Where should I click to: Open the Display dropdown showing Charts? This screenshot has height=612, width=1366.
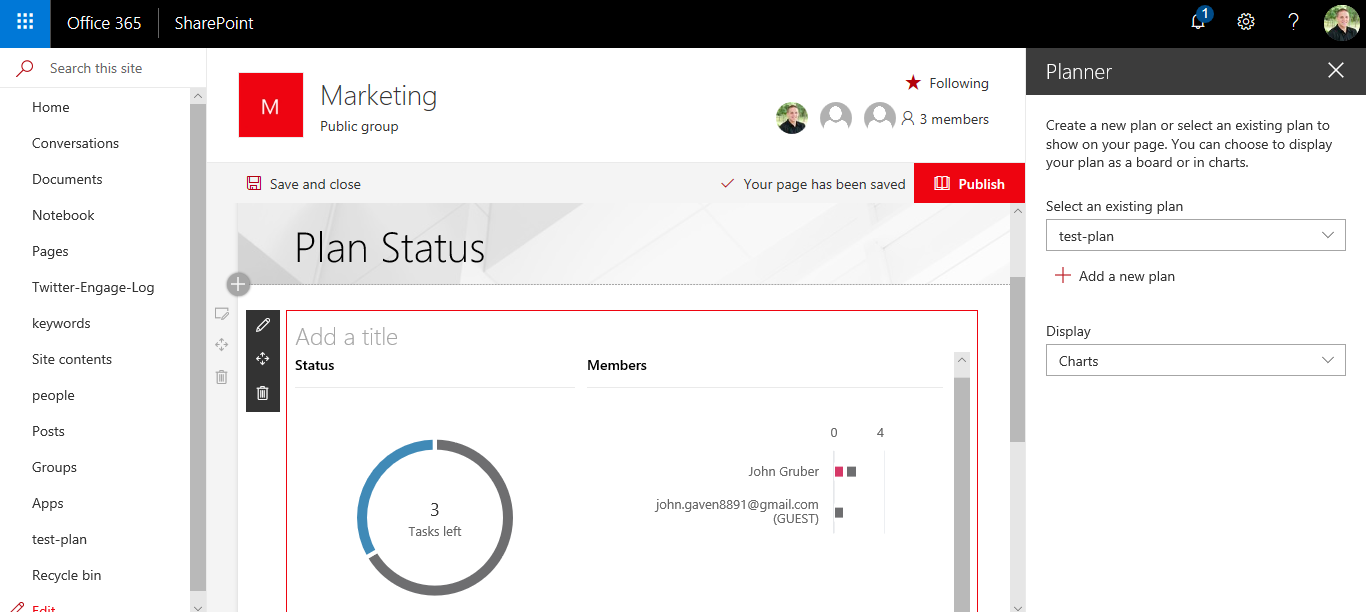point(1196,361)
